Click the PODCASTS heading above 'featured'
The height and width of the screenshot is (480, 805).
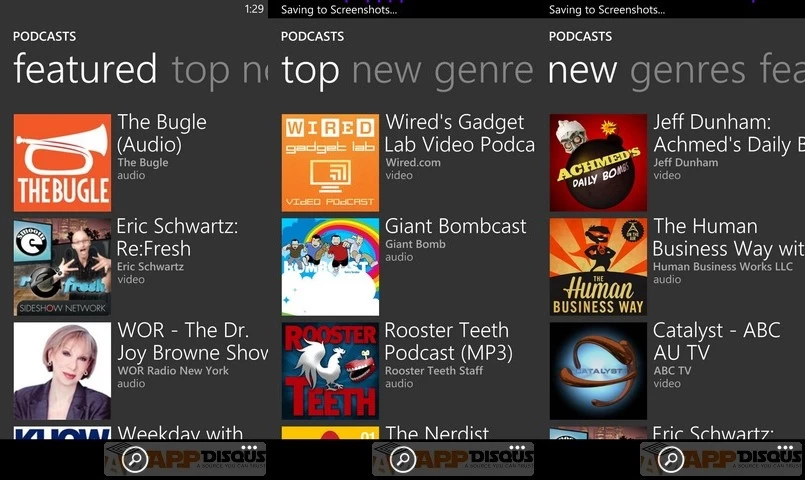[x=45, y=36]
